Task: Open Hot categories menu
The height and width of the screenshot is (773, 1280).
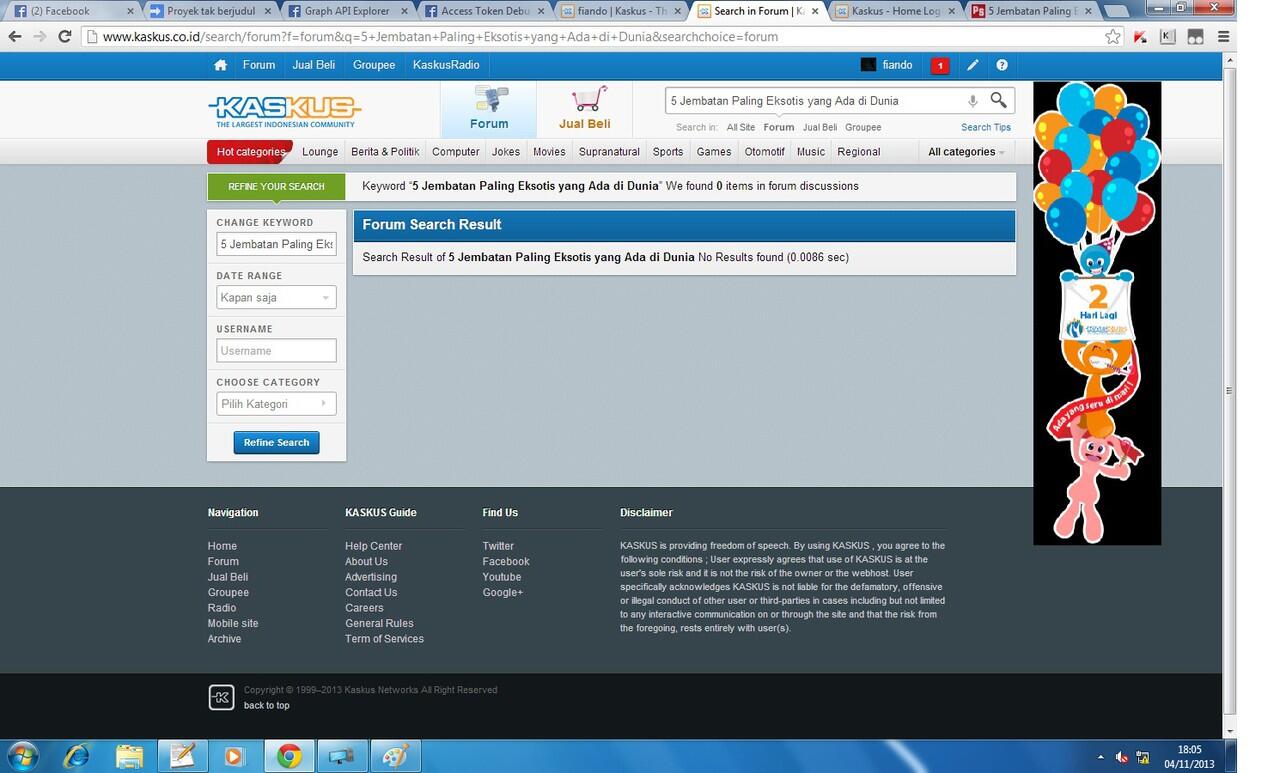Action: [250, 152]
